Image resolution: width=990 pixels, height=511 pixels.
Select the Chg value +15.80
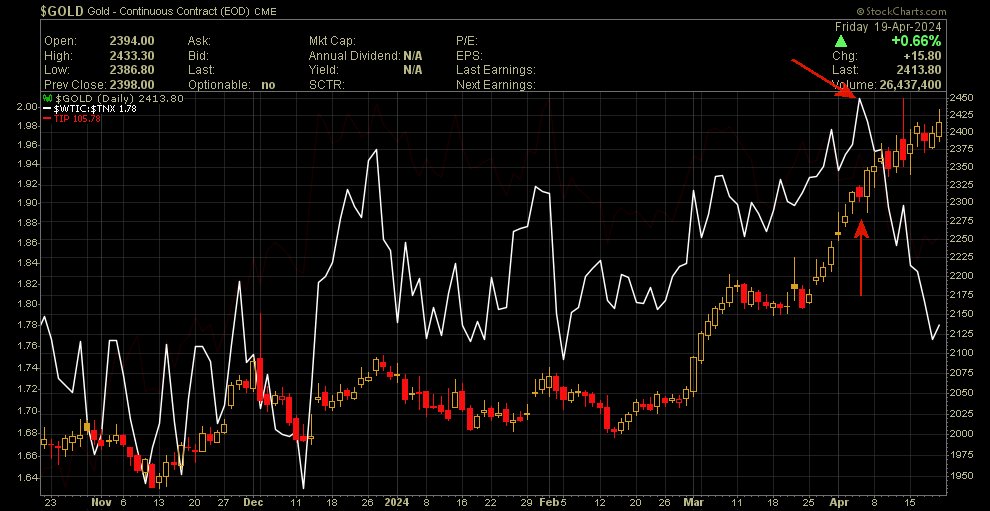click(923, 56)
